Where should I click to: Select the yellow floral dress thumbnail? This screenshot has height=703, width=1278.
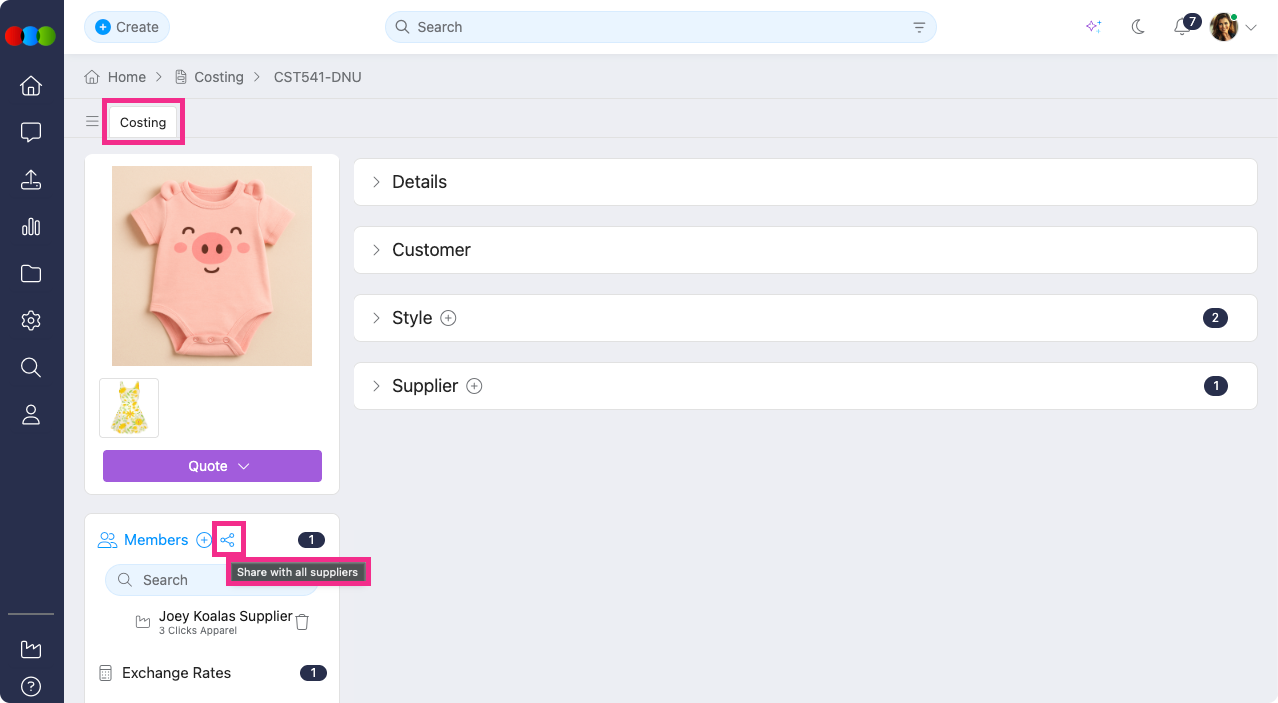pos(129,408)
